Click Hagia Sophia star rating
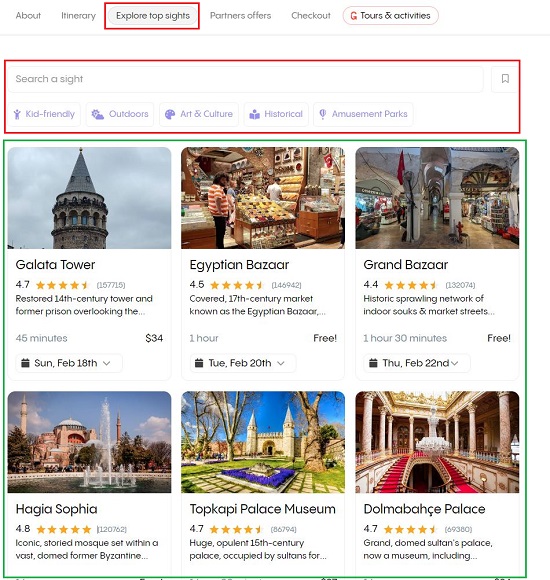Screen dimensions: 550x580 (x=64, y=529)
